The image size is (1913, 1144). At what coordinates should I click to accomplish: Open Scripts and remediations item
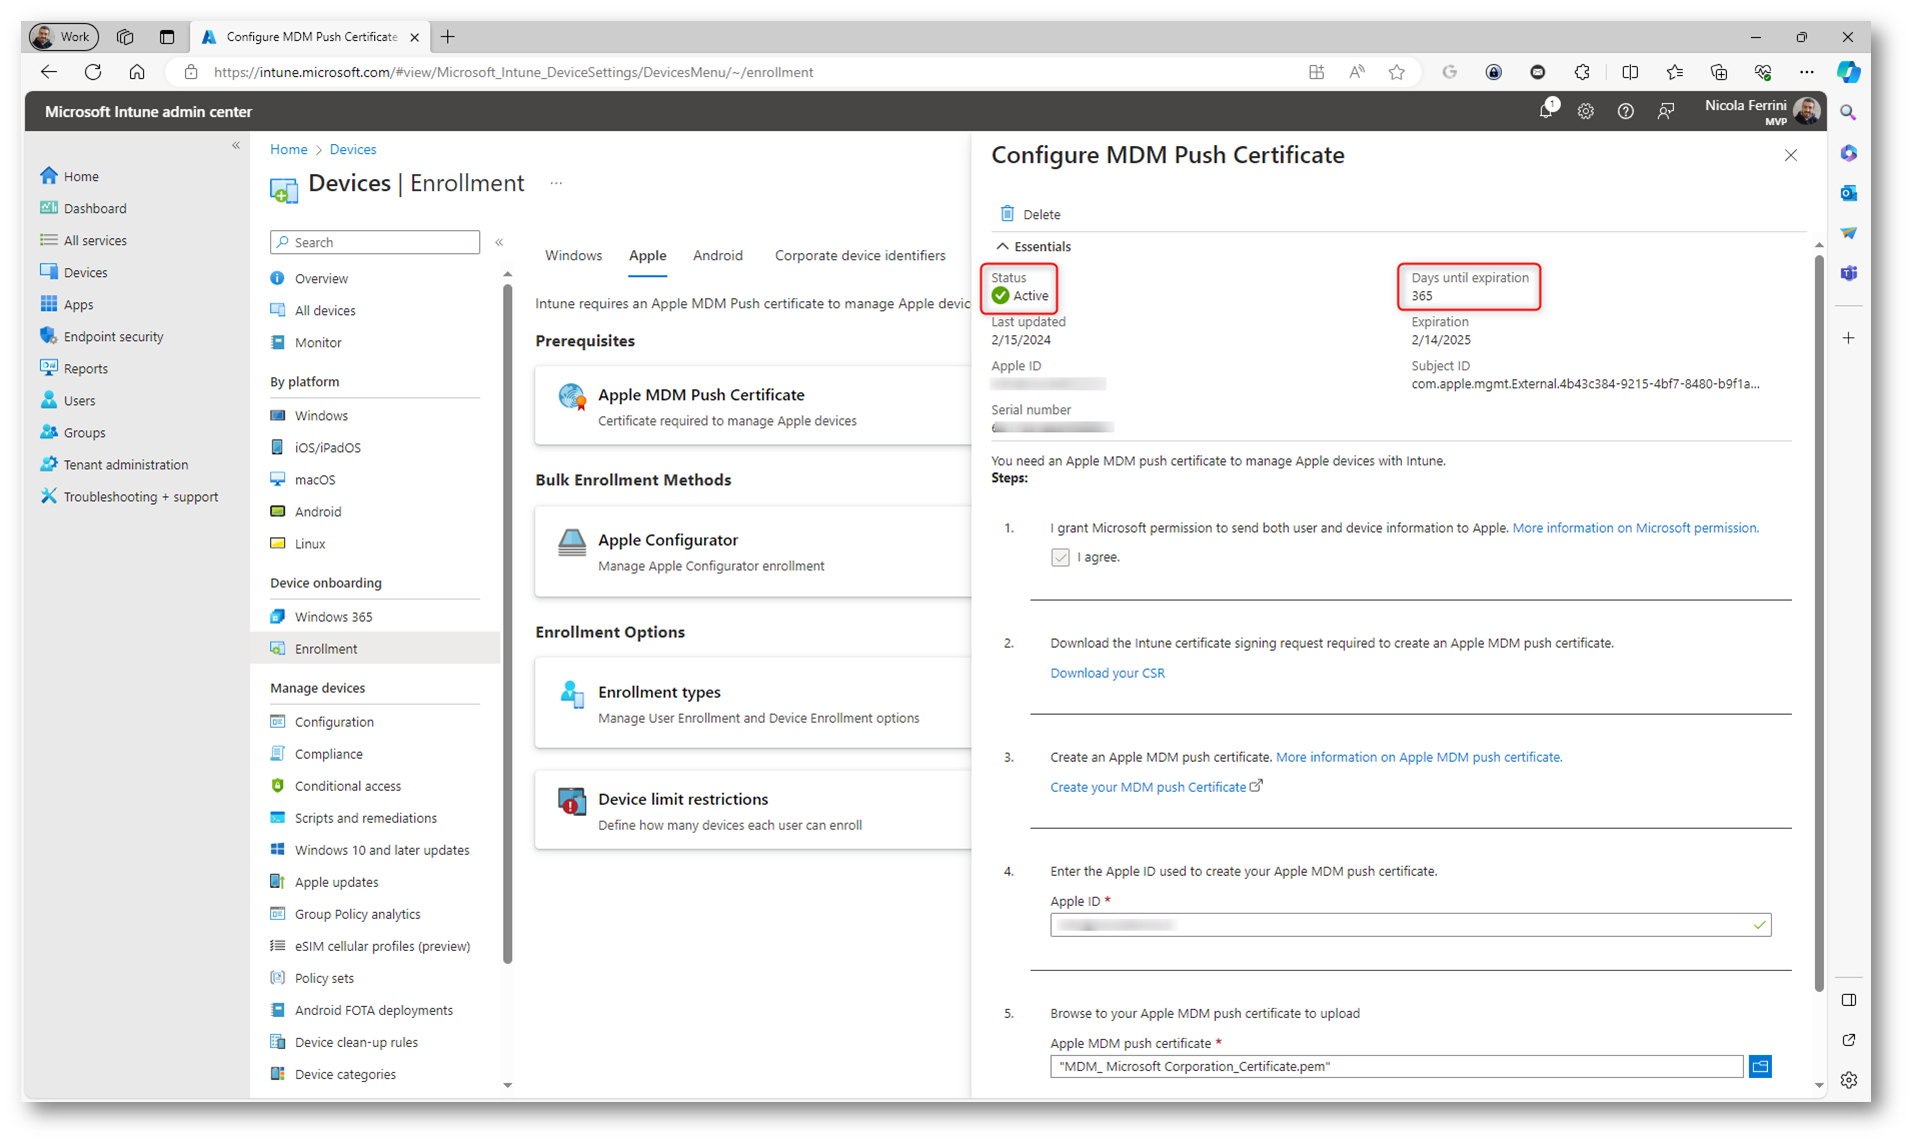tap(365, 817)
